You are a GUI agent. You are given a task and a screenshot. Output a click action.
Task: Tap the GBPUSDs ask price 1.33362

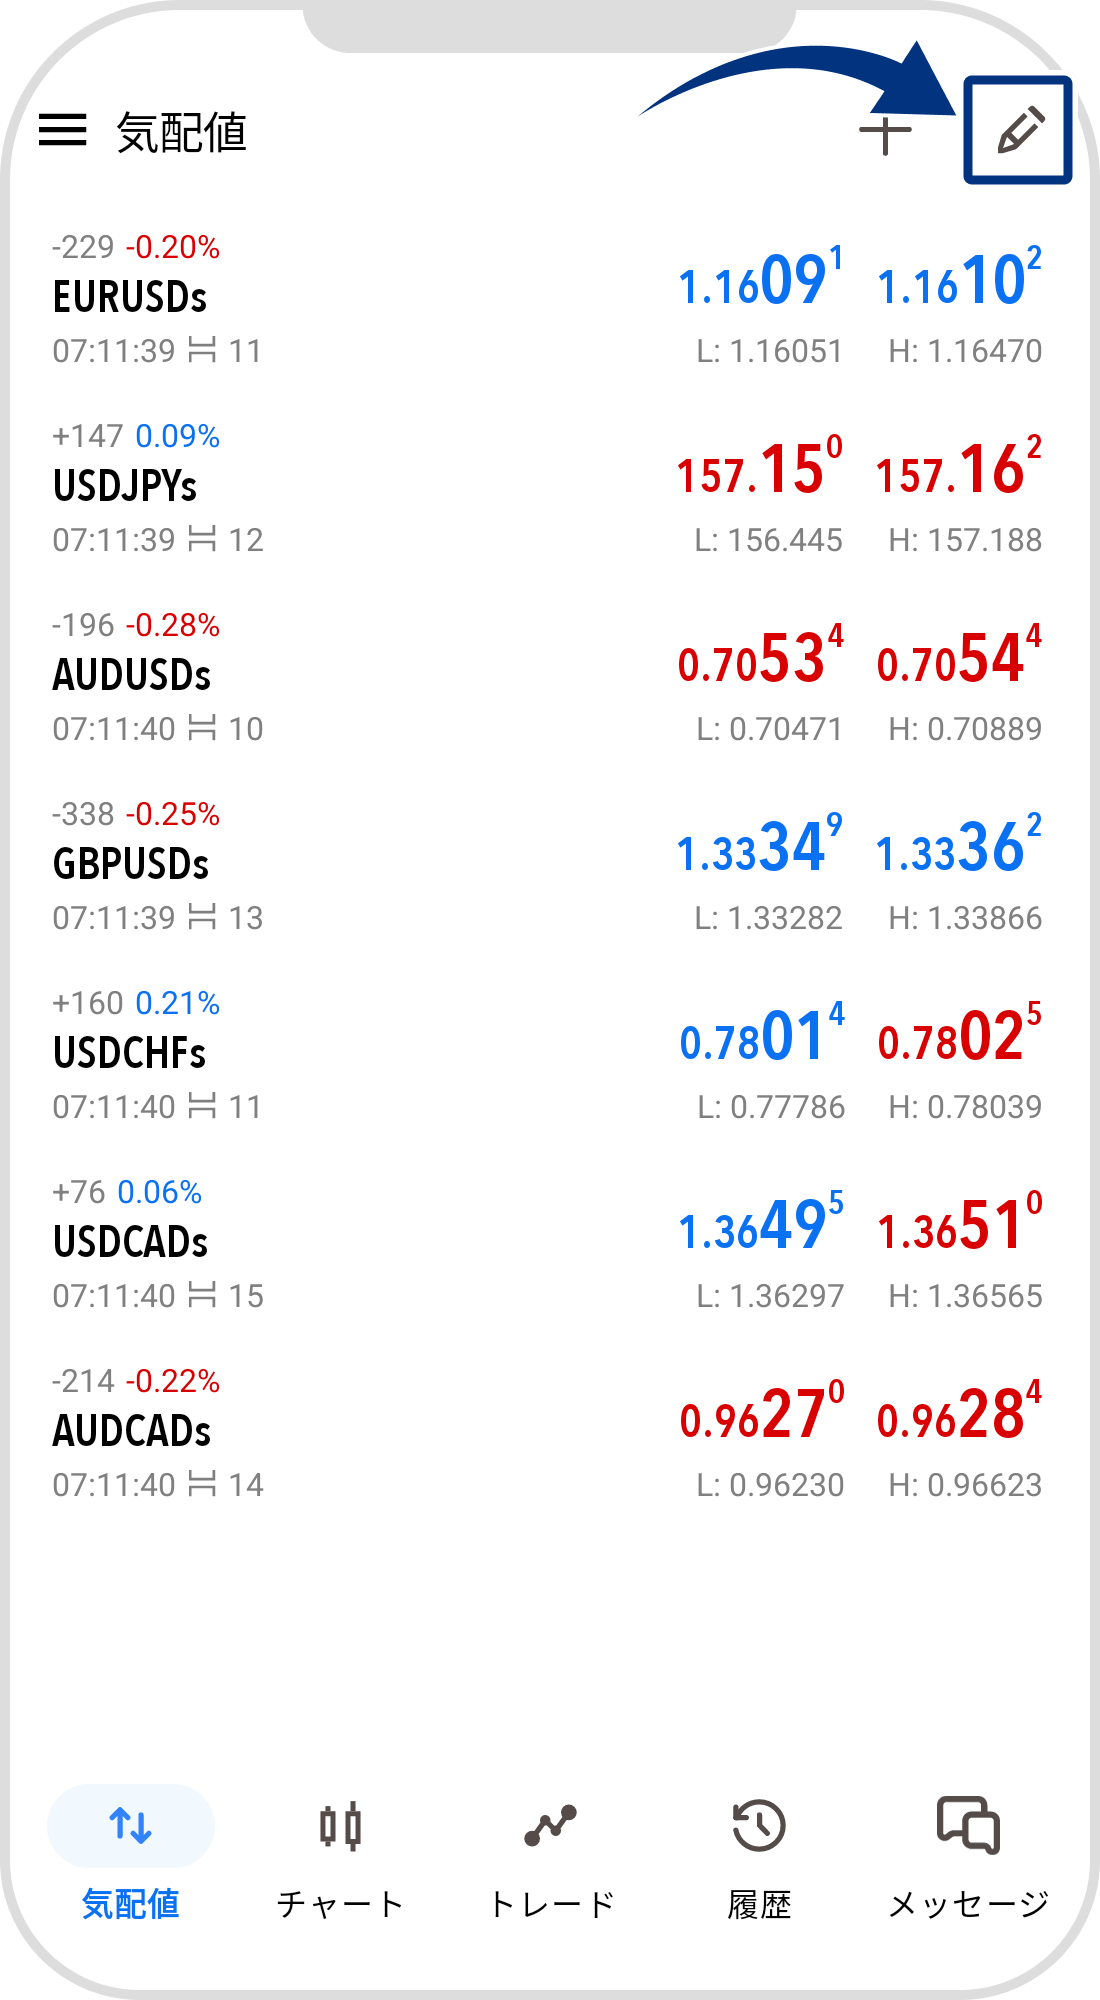[958, 848]
